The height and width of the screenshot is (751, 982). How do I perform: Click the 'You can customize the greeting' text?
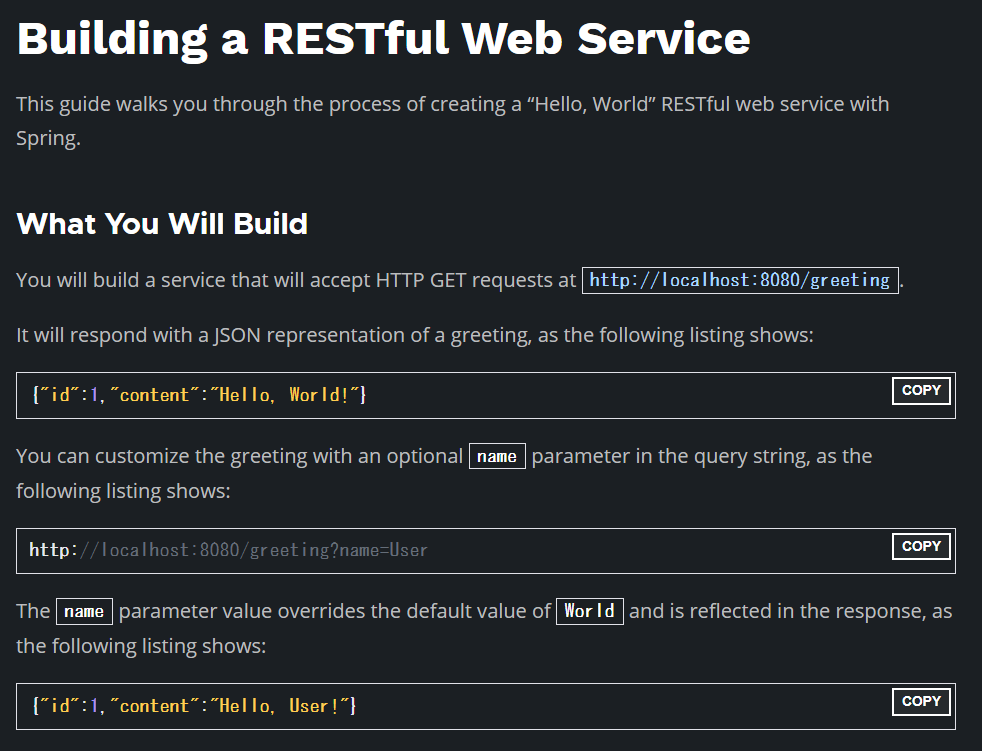(x=240, y=457)
